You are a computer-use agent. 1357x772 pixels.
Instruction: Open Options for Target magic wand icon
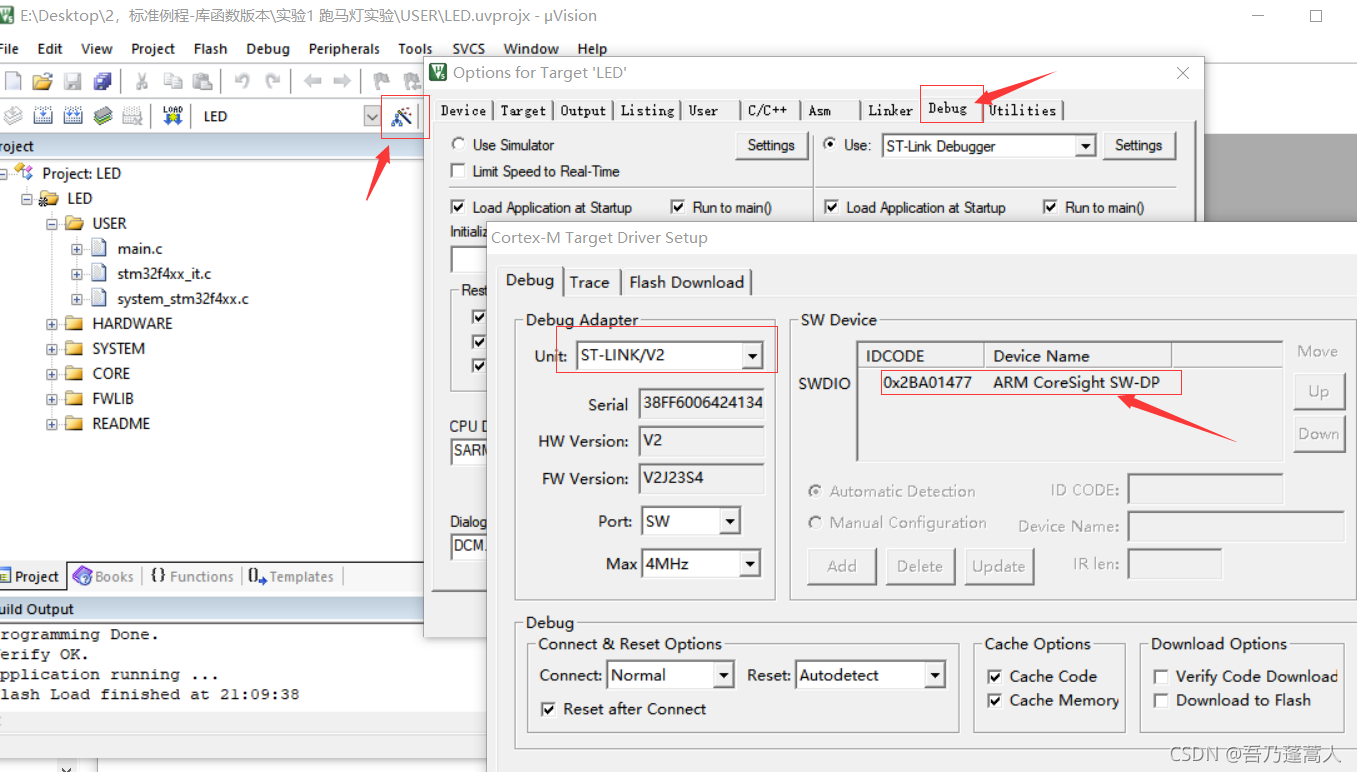[402, 117]
